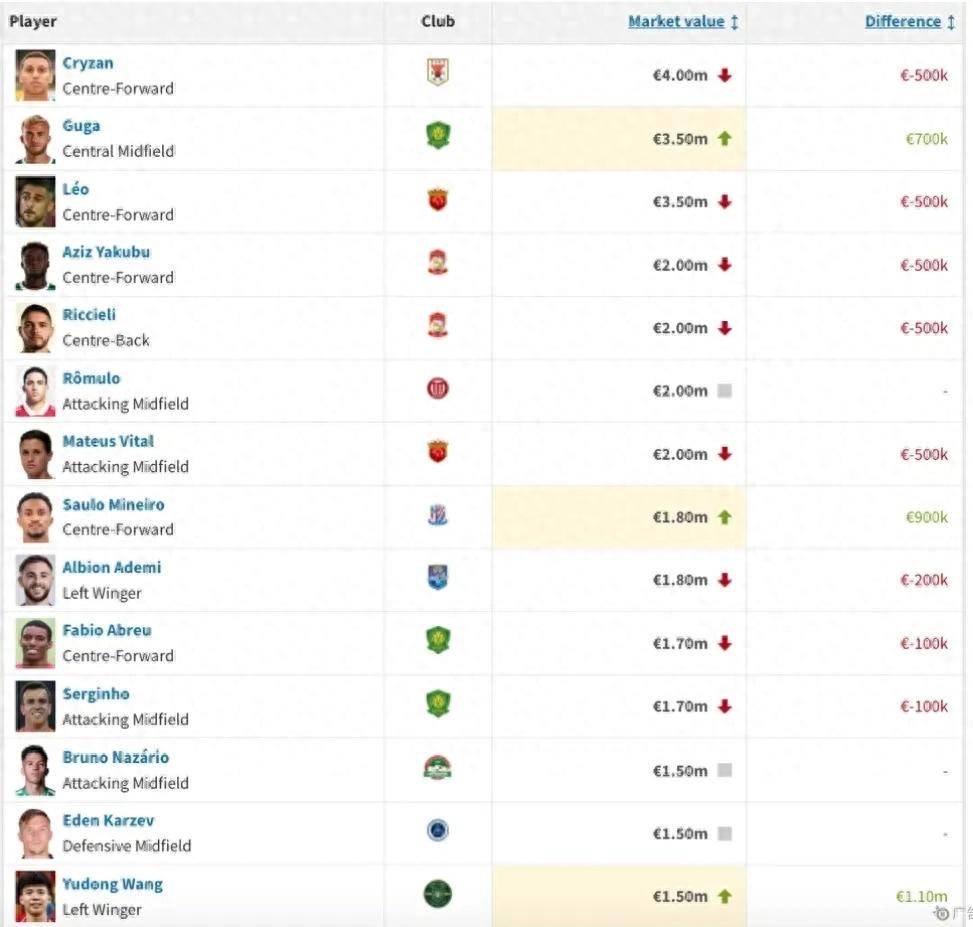The image size is (973, 927).
Task: Click the club crest in Cryzan's row
Action: click(x=437, y=74)
